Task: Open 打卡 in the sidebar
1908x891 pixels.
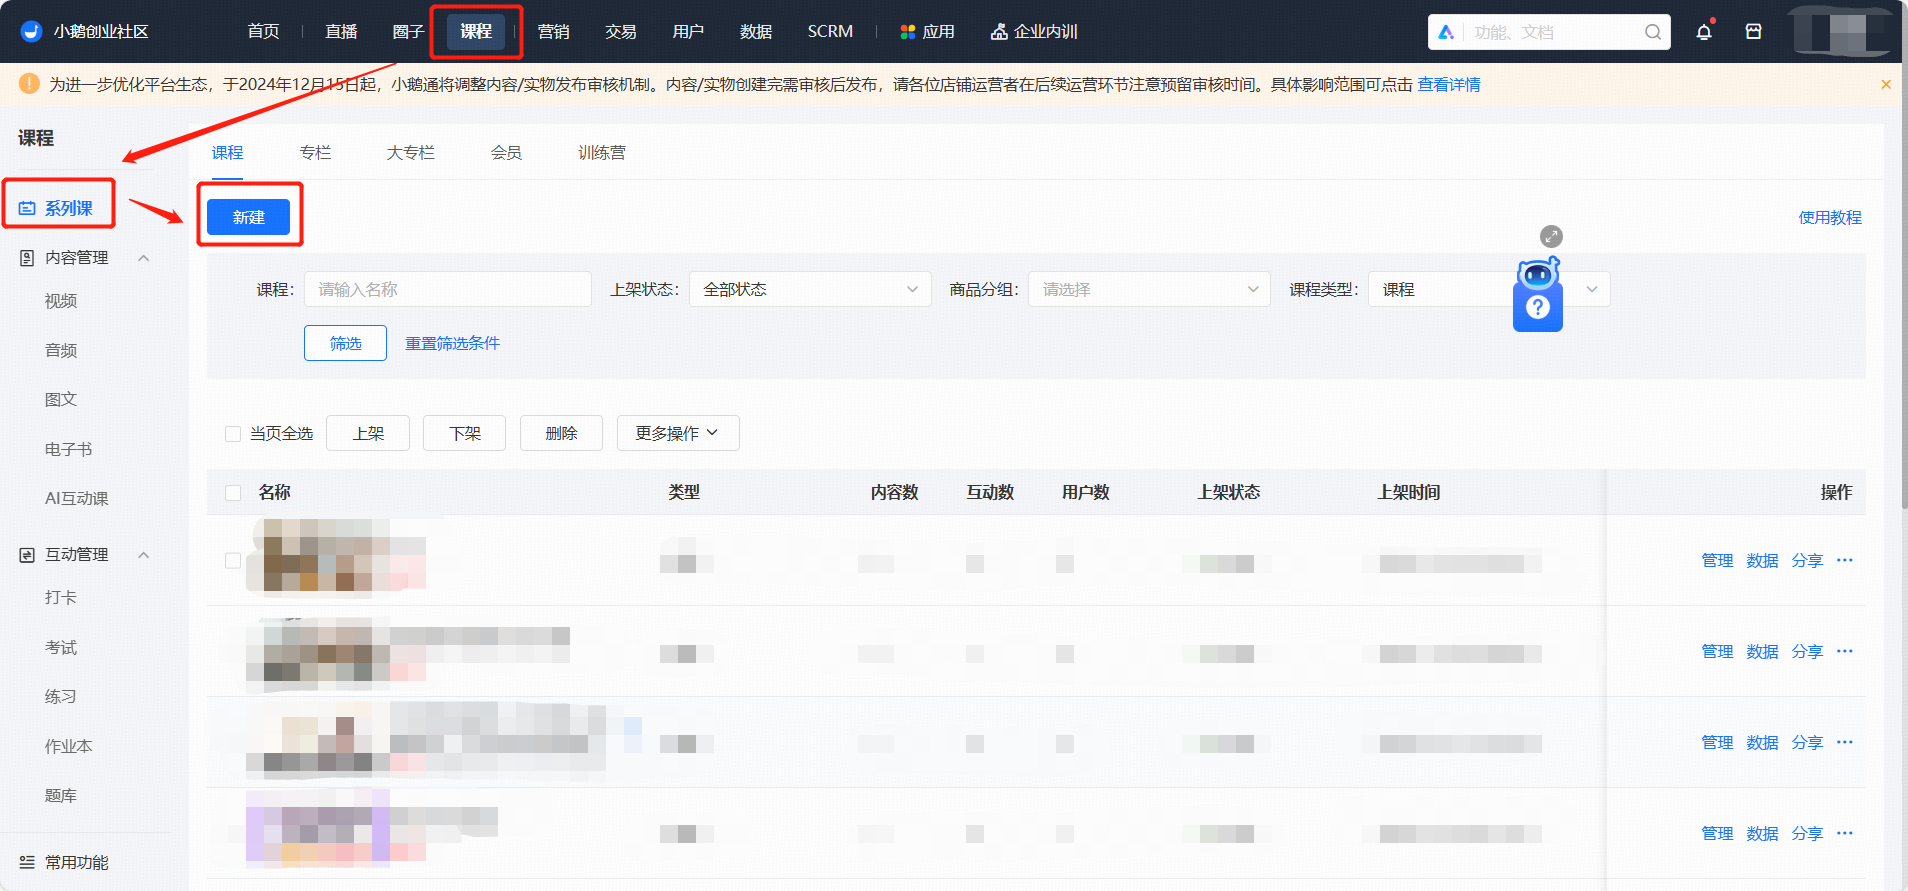Action: pos(61,597)
